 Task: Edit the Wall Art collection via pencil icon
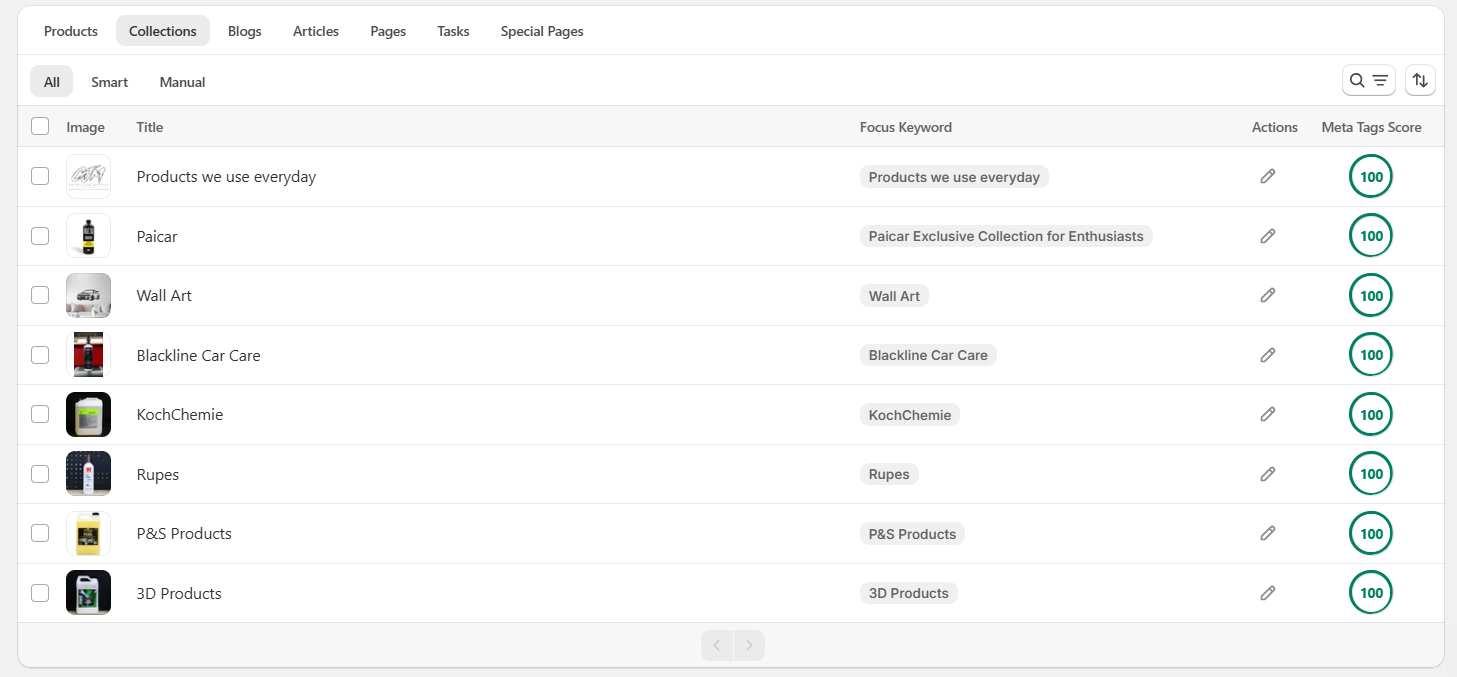[1268, 295]
